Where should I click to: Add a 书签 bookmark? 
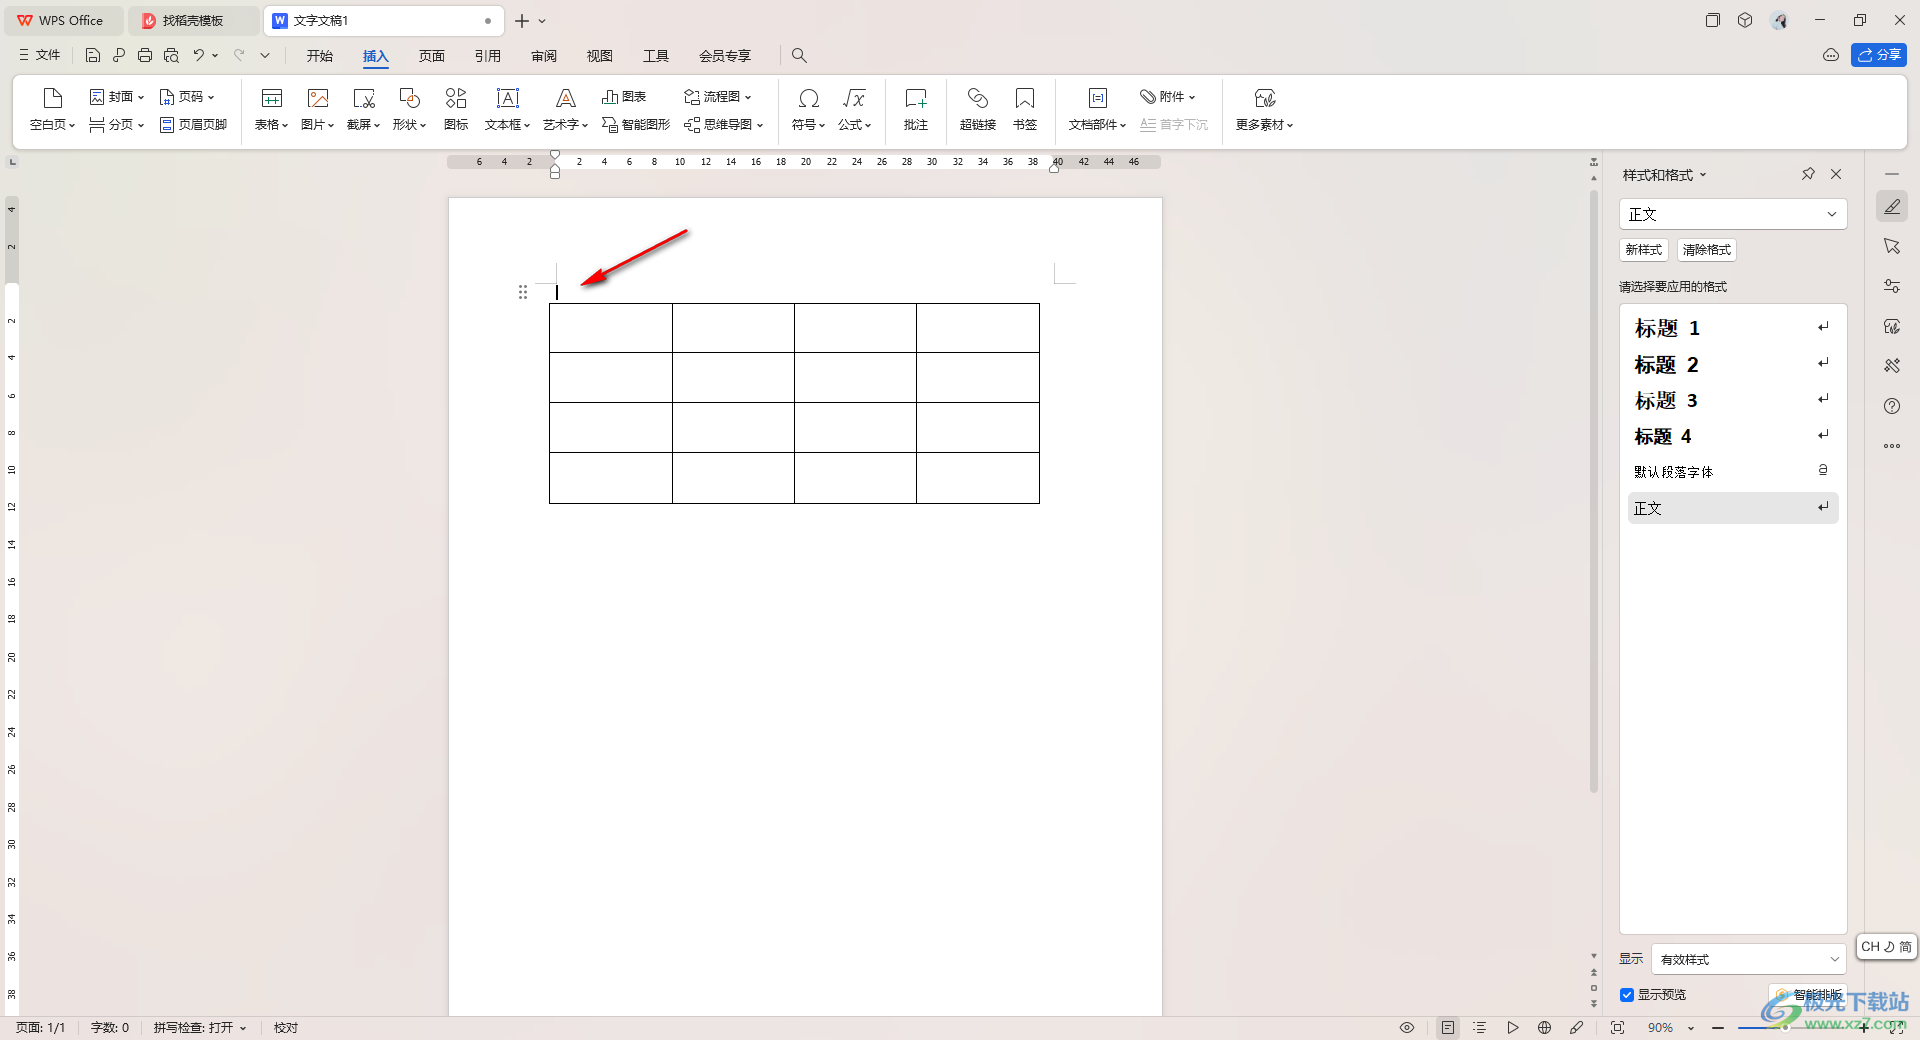click(1025, 108)
